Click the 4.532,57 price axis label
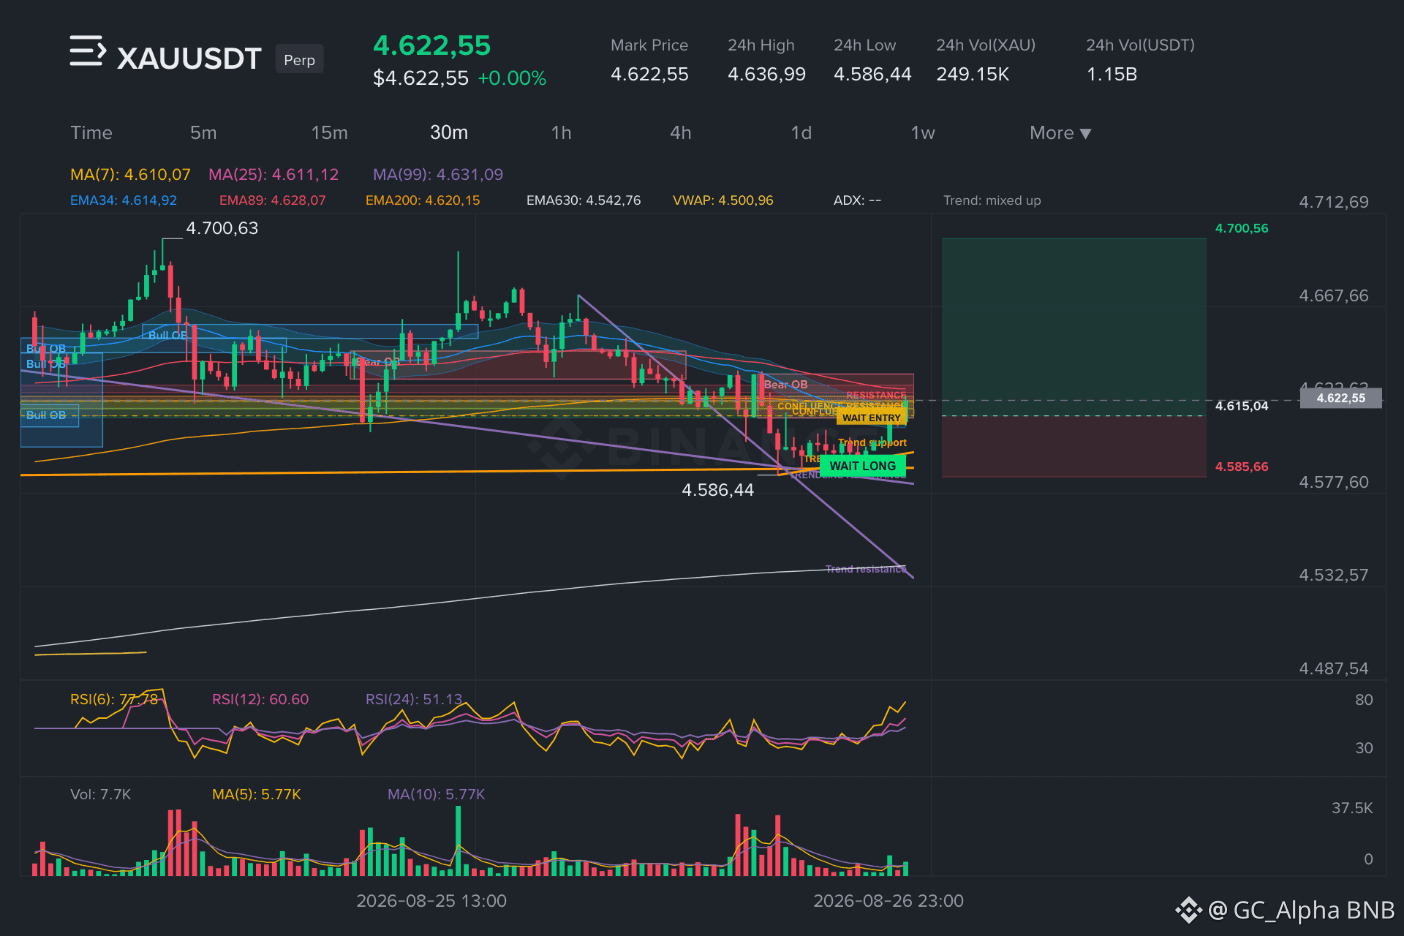 point(1334,575)
